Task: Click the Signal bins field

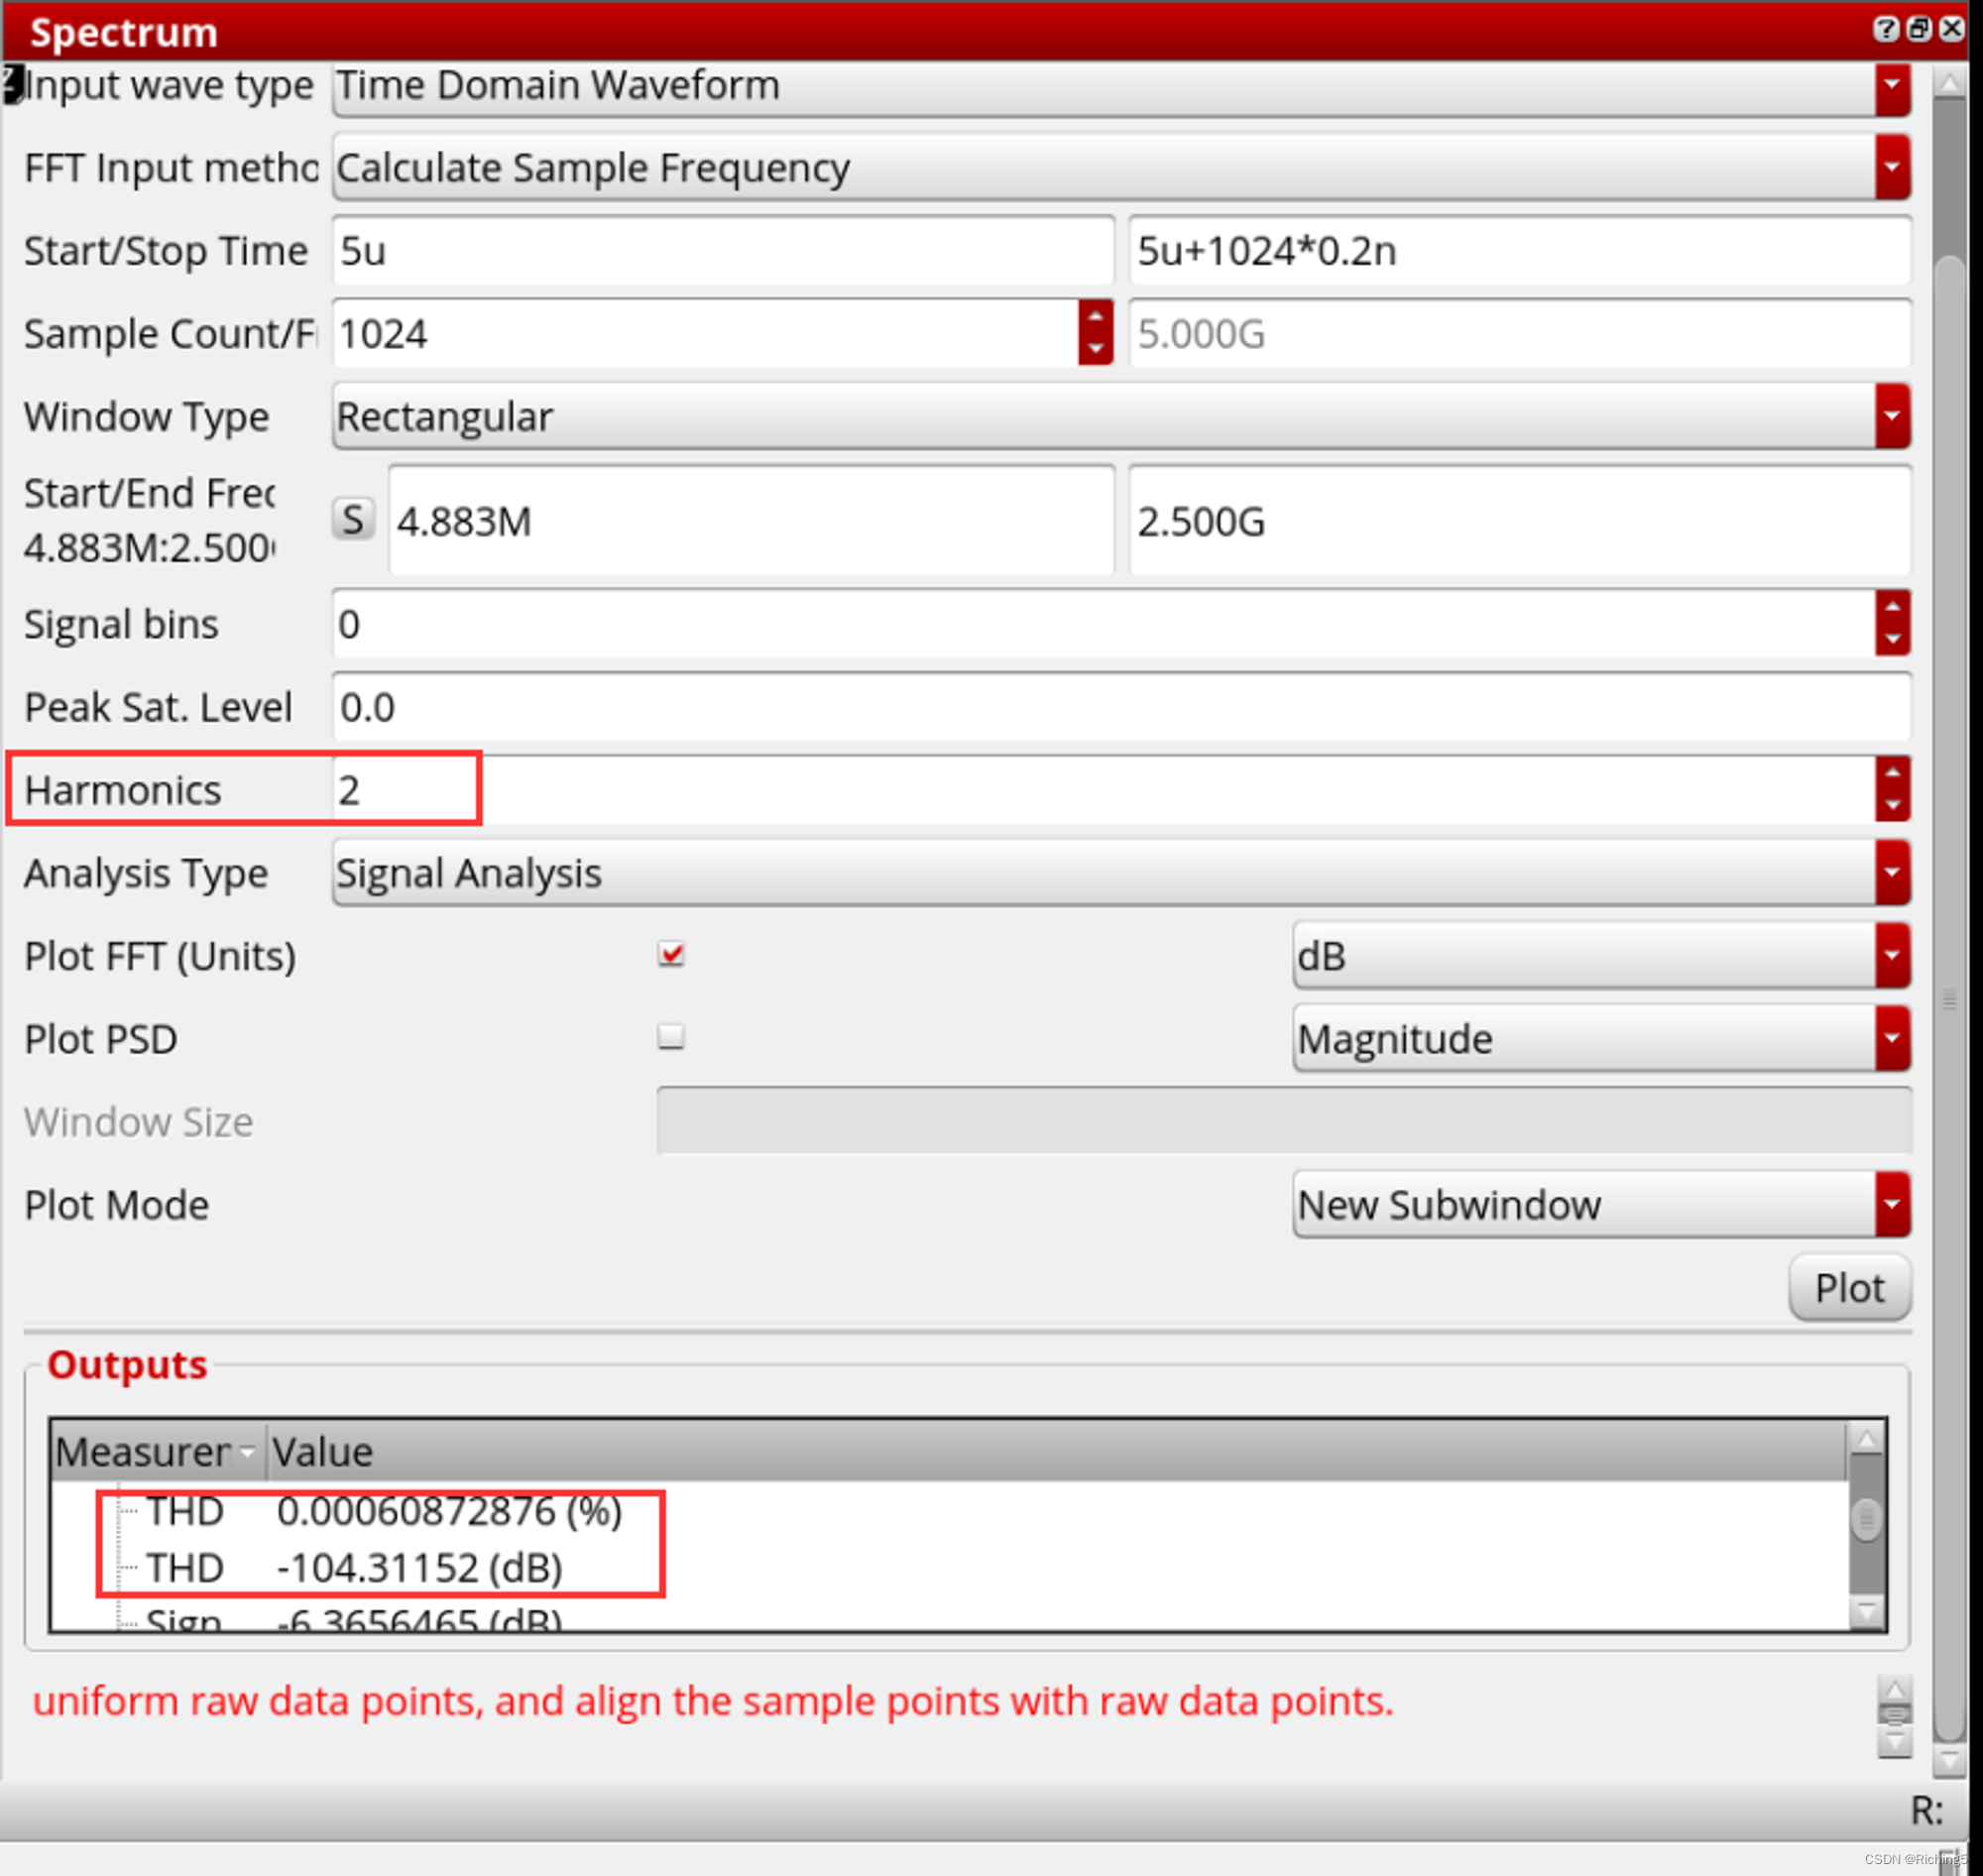Action: (x=1103, y=624)
